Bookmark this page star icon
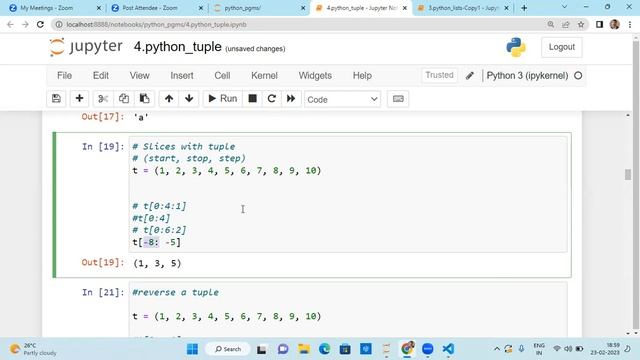The image size is (640, 360). pyautogui.click(x=581, y=24)
